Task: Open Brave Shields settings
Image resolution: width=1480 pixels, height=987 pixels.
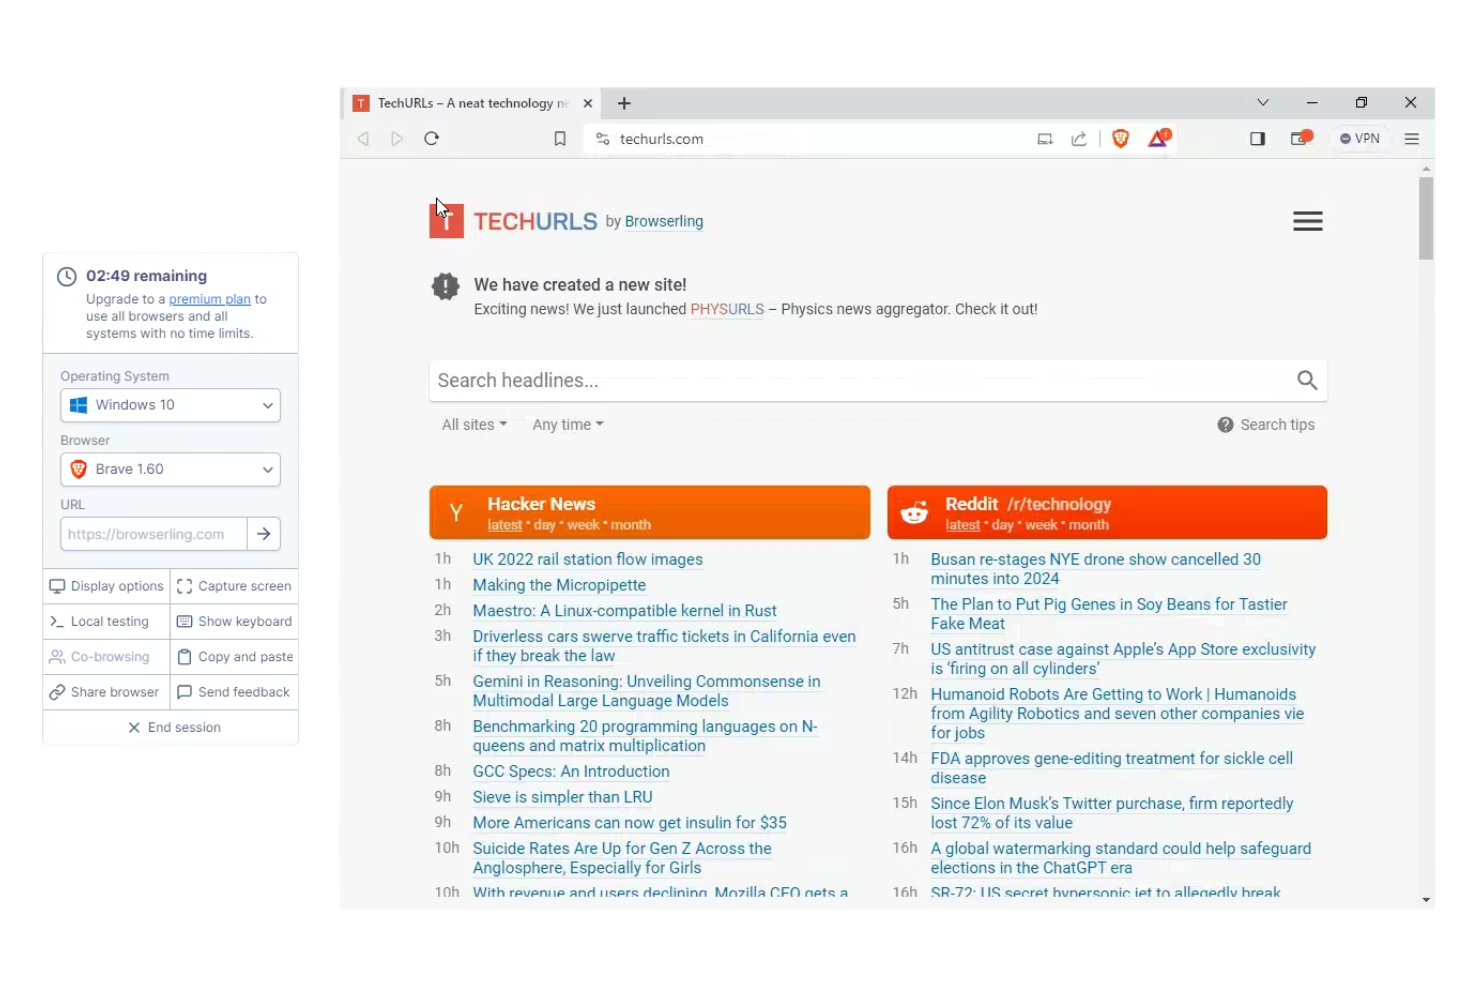Action: [x=1120, y=138]
